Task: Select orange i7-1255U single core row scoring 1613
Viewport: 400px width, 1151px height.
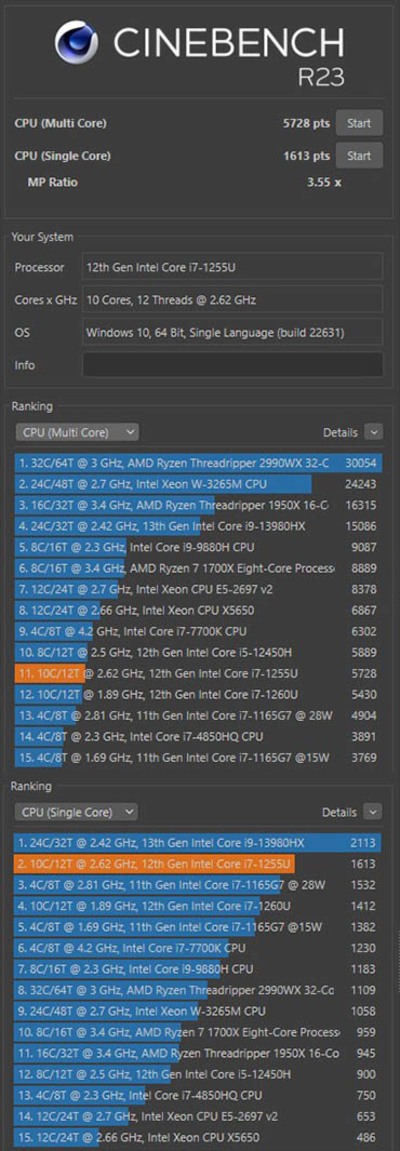Action: point(199,863)
